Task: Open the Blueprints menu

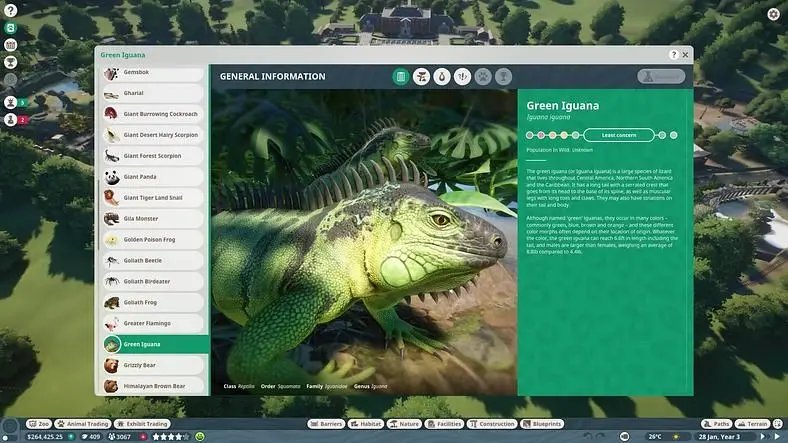Action: 542,424
